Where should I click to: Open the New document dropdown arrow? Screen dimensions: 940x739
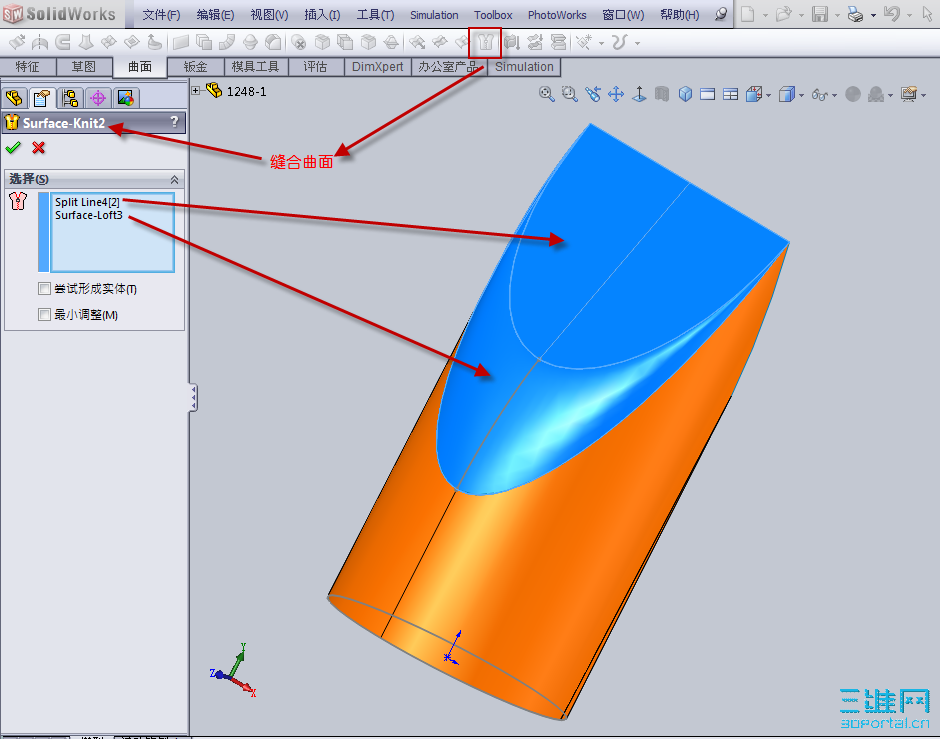765,15
